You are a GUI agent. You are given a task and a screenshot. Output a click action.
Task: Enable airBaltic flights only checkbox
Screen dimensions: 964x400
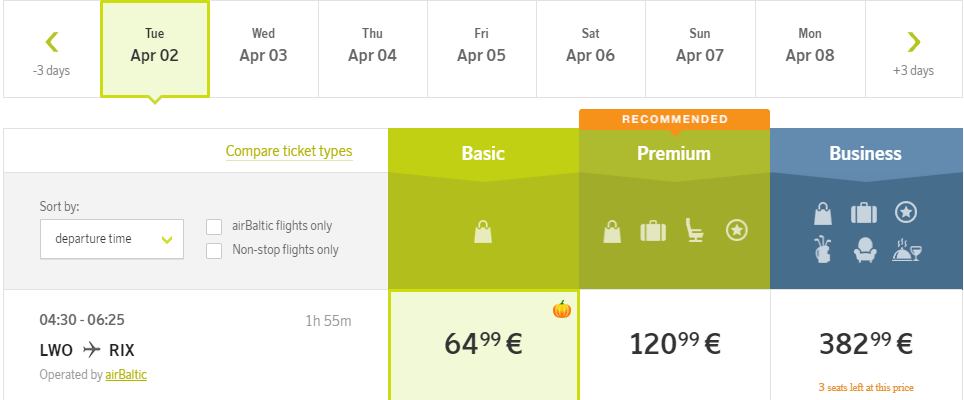tap(214, 226)
